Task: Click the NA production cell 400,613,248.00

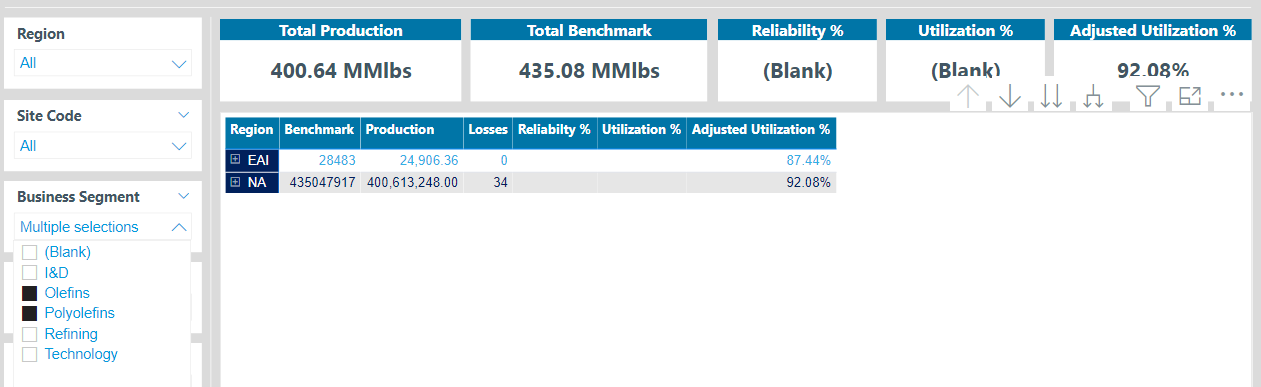Action: click(x=412, y=182)
